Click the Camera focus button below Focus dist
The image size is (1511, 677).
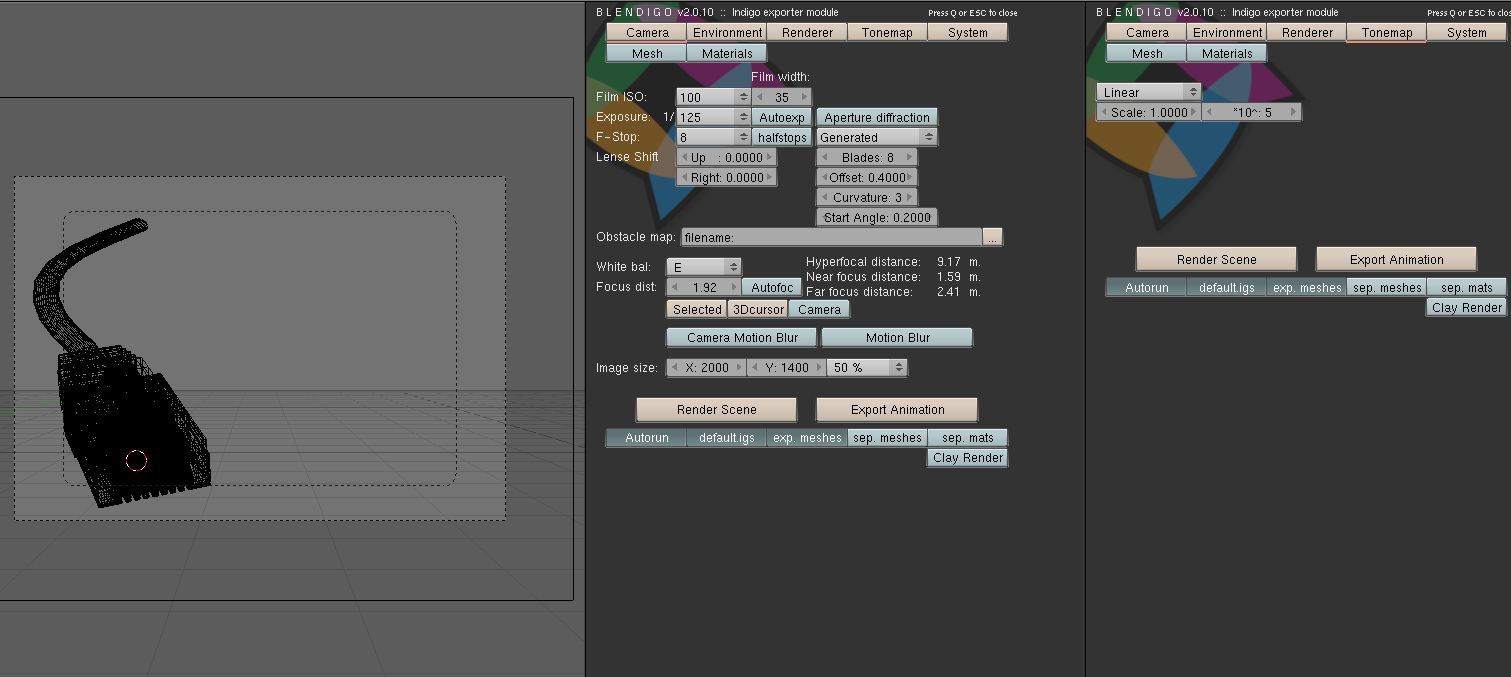pyautogui.click(x=819, y=309)
